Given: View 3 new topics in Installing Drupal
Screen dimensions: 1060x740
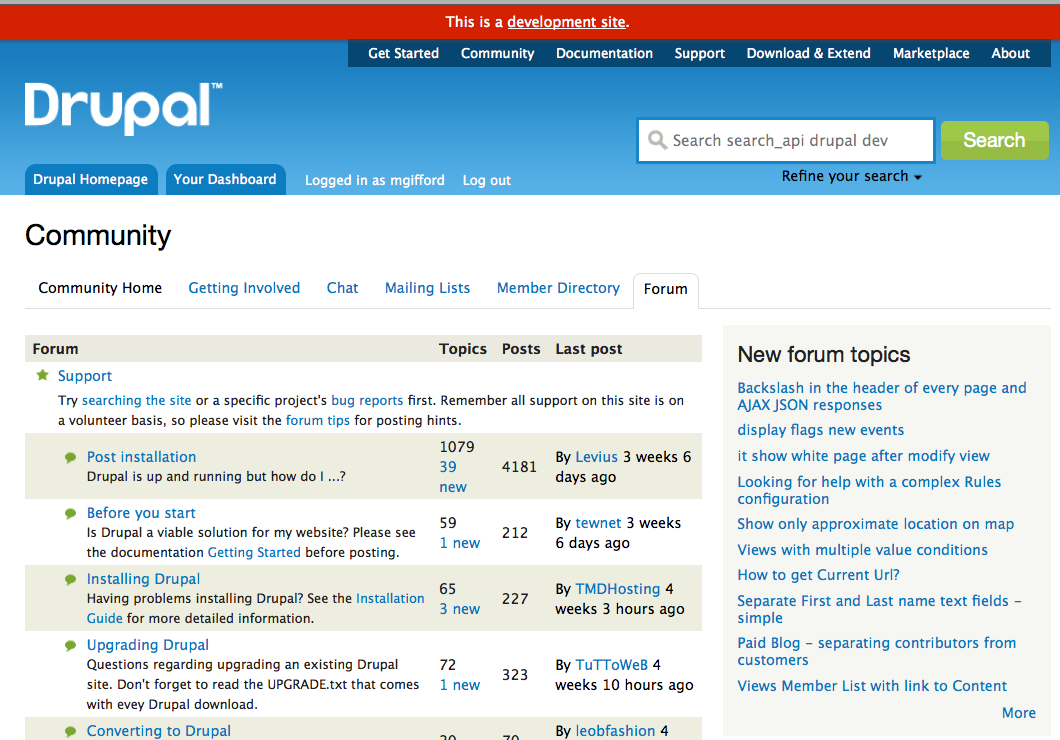Looking at the screenshot, I should 460,610.
